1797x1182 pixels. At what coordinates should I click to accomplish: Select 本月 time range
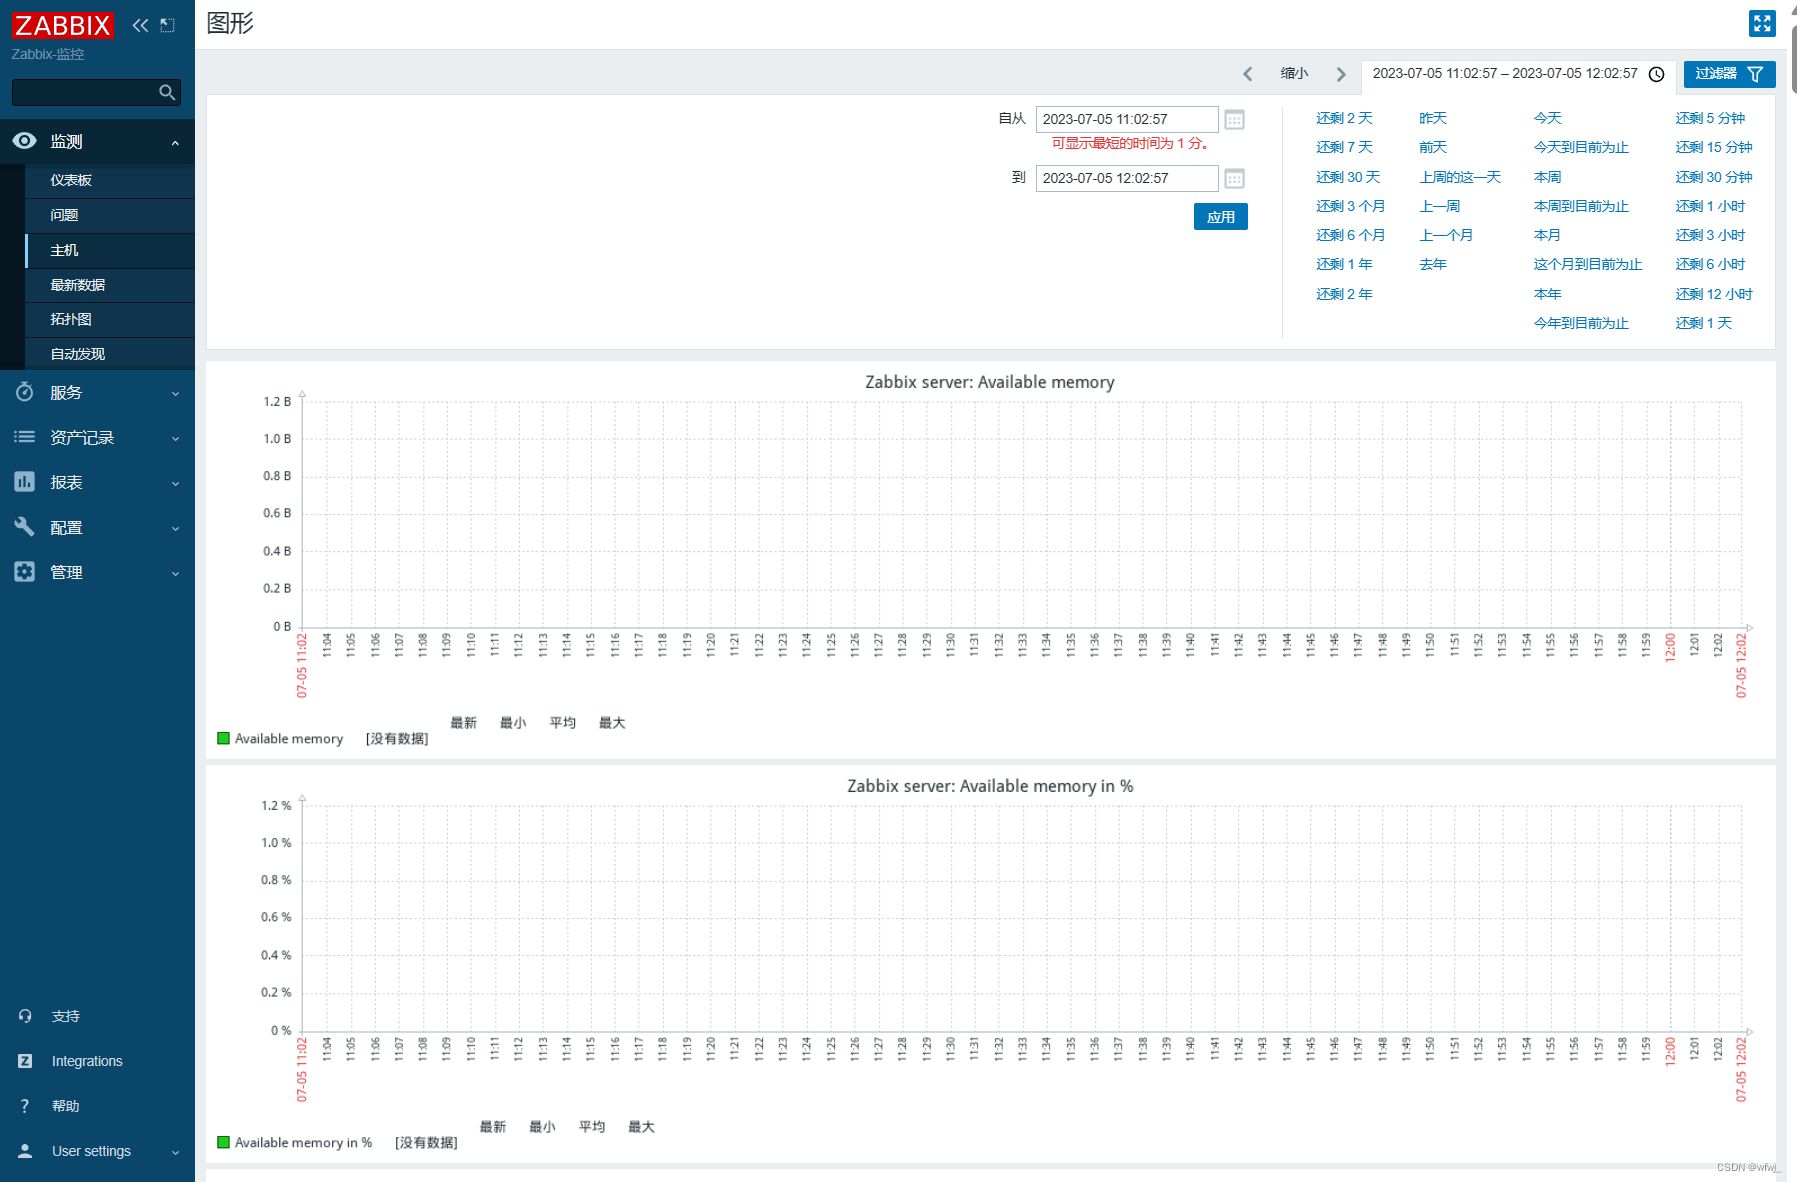coord(1547,235)
